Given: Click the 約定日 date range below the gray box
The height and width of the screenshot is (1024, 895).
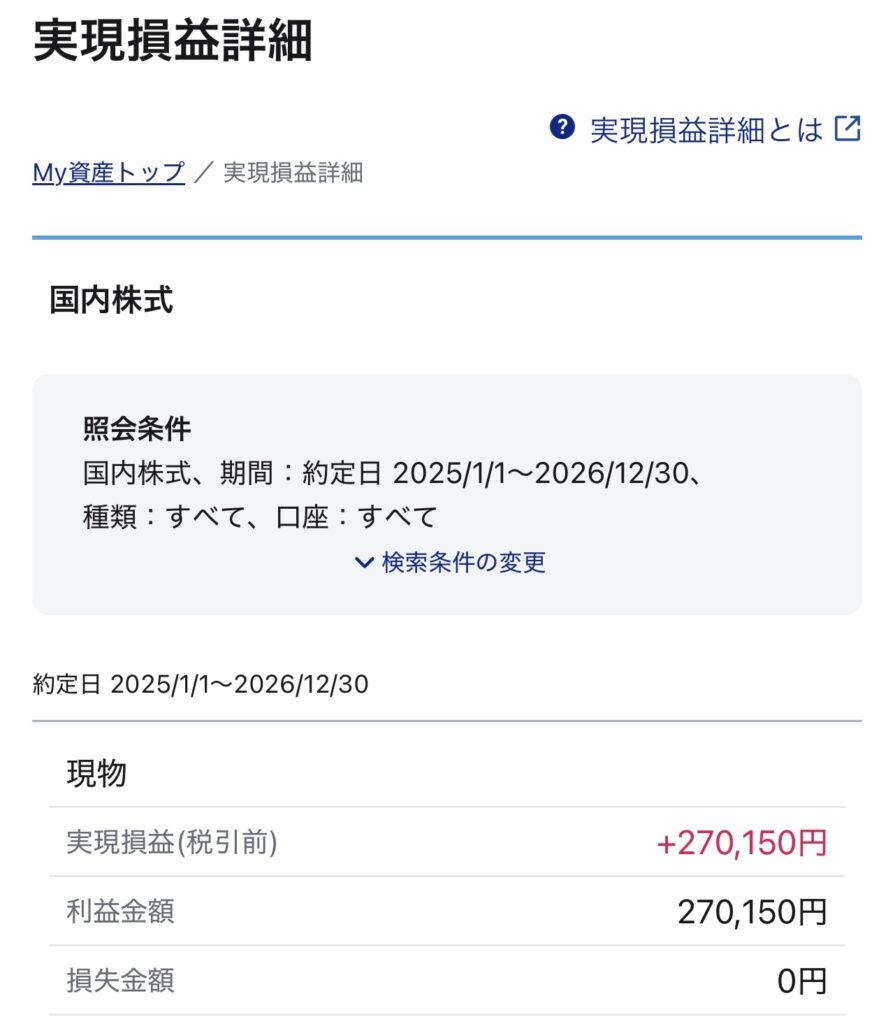Looking at the screenshot, I should point(200,685).
